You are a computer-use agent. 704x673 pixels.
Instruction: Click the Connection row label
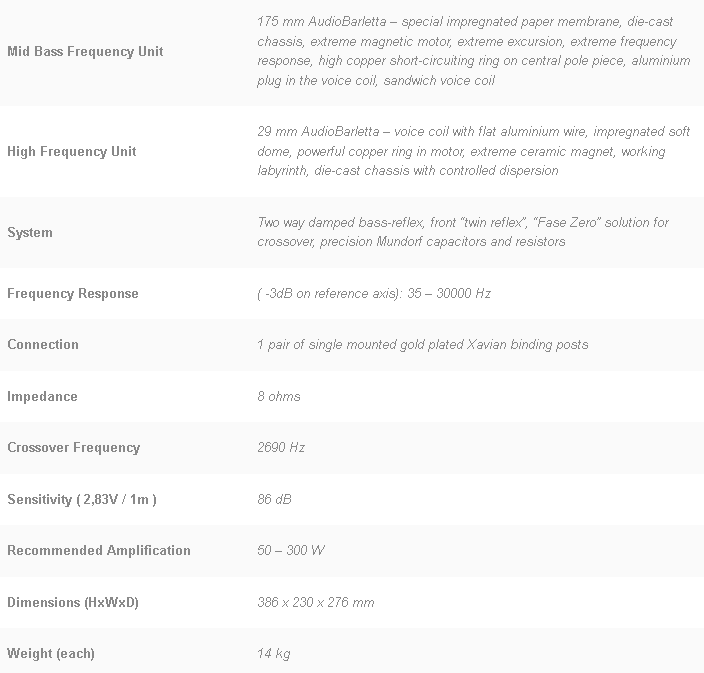(x=43, y=345)
